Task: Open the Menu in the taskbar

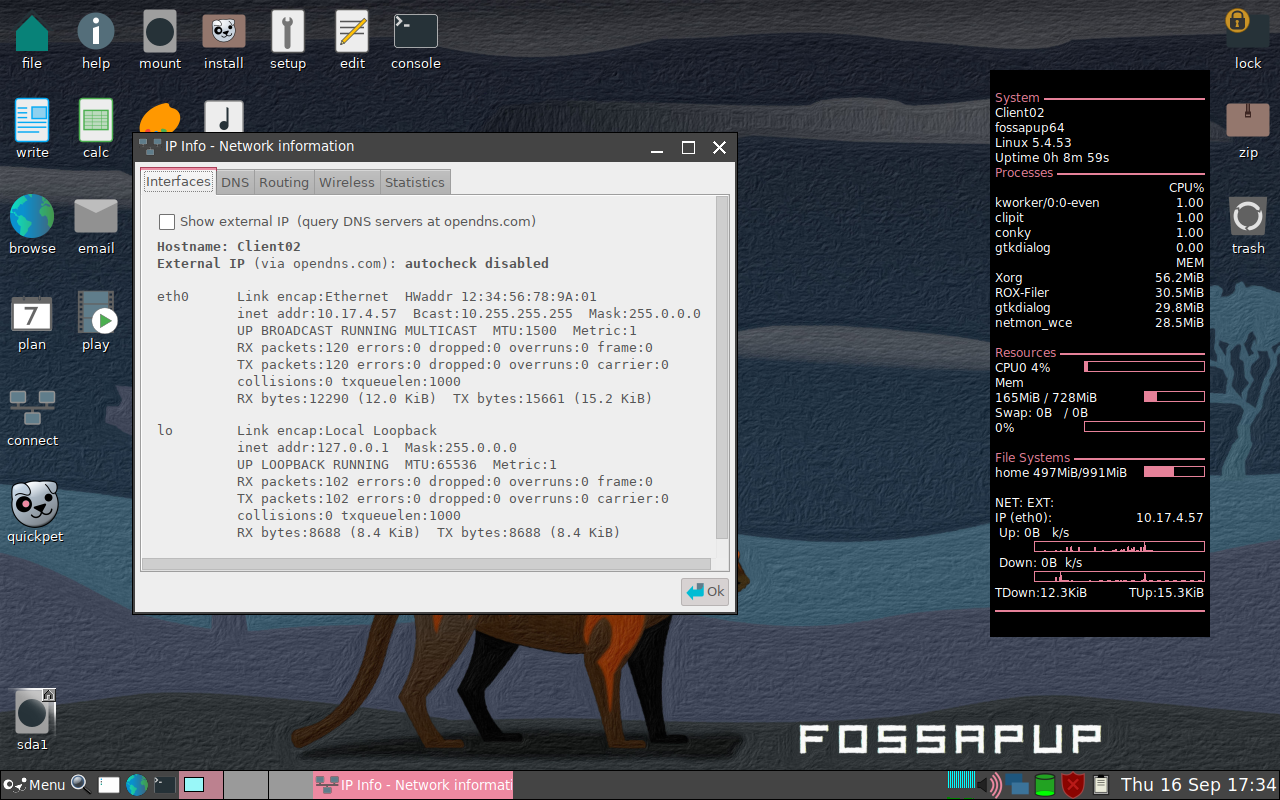Action: (x=32, y=784)
